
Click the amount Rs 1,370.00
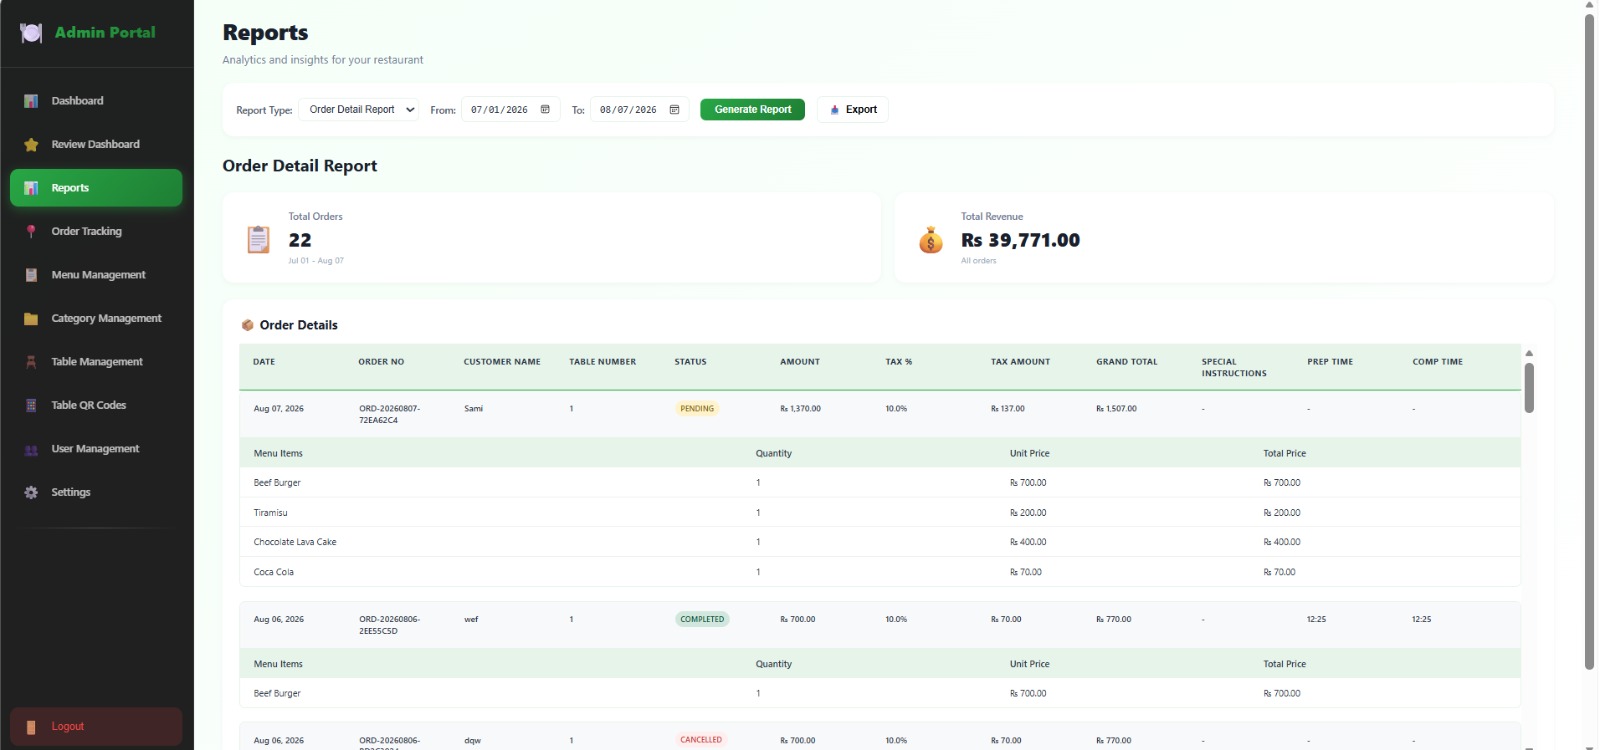coord(800,409)
